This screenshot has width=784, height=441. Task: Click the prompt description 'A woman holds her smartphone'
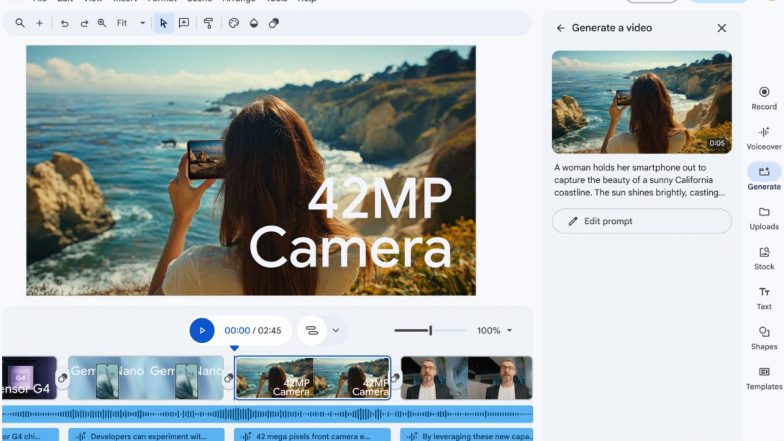point(640,180)
